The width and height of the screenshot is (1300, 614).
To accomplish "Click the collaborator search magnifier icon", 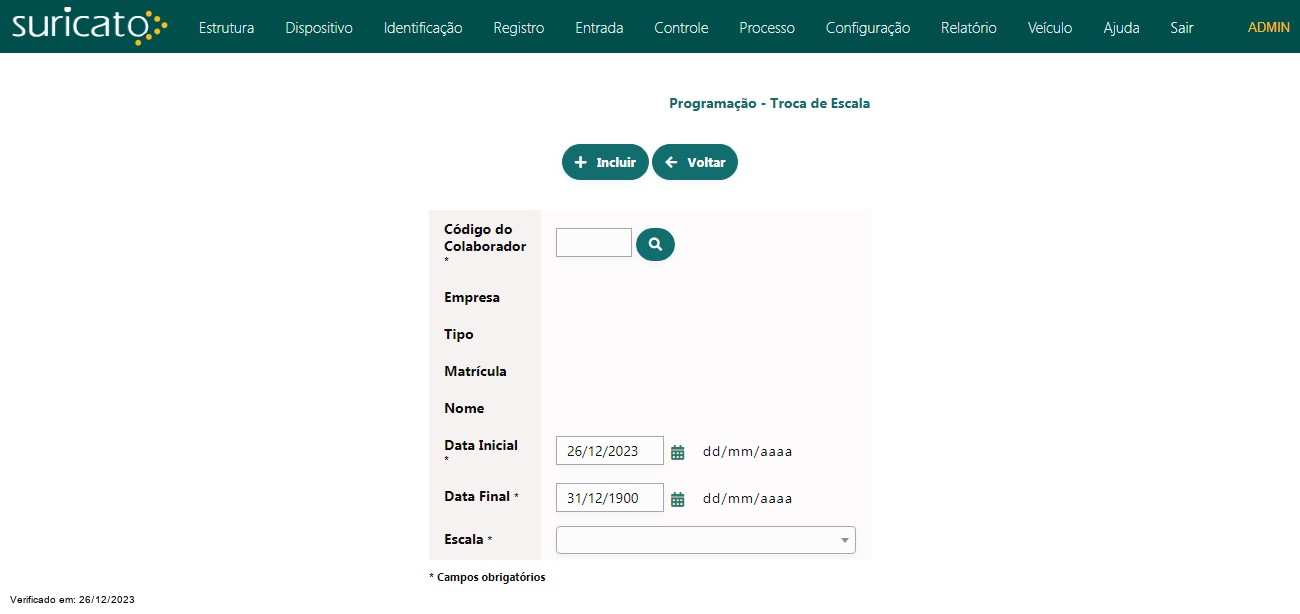I will pyautogui.click(x=655, y=244).
